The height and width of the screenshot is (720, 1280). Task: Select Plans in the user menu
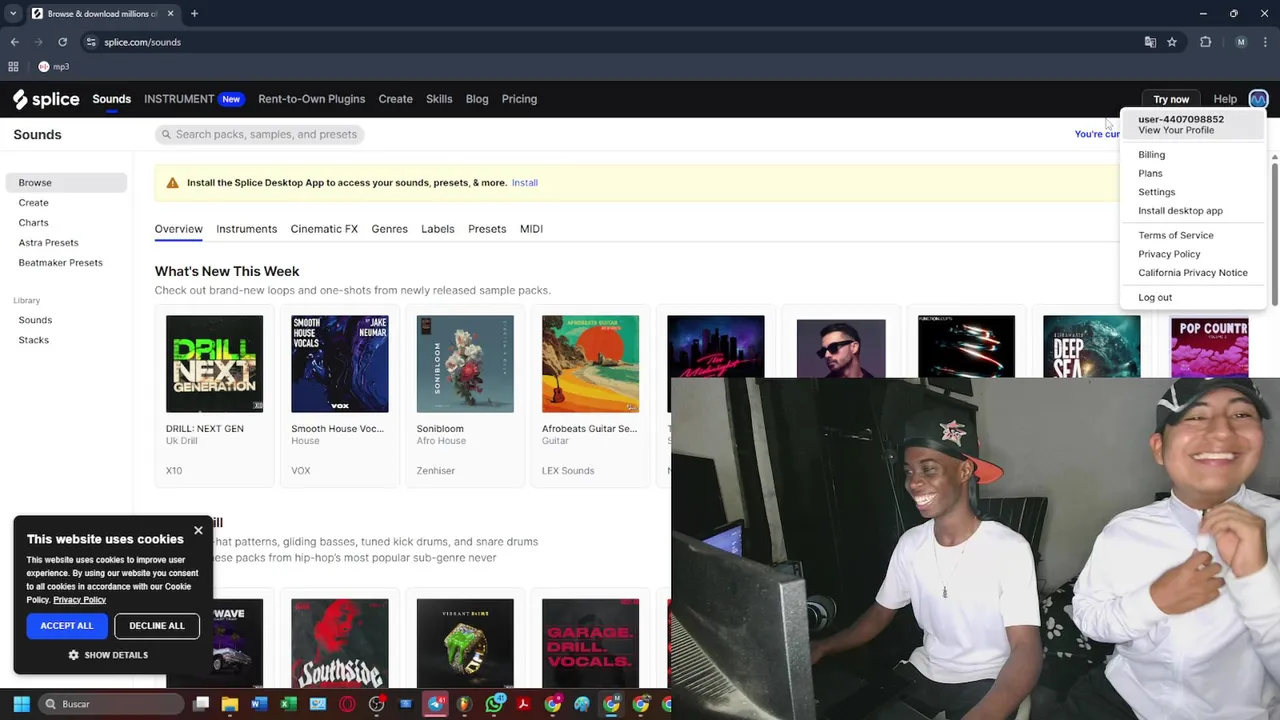click(x=1150, y=173)
